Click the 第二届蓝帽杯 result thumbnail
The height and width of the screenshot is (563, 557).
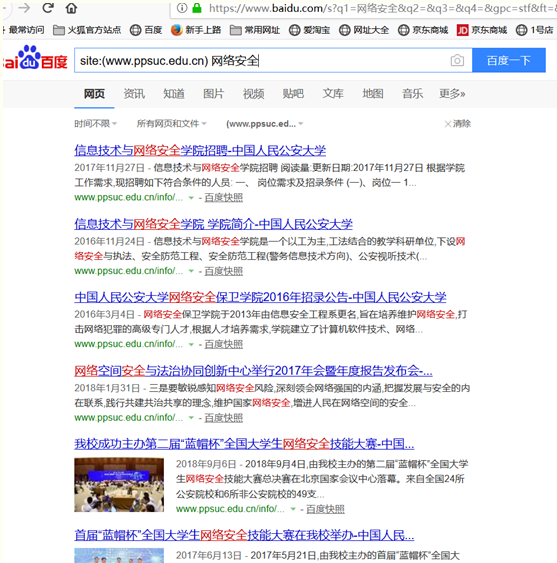pyautogui.click(x=119, y=484)
